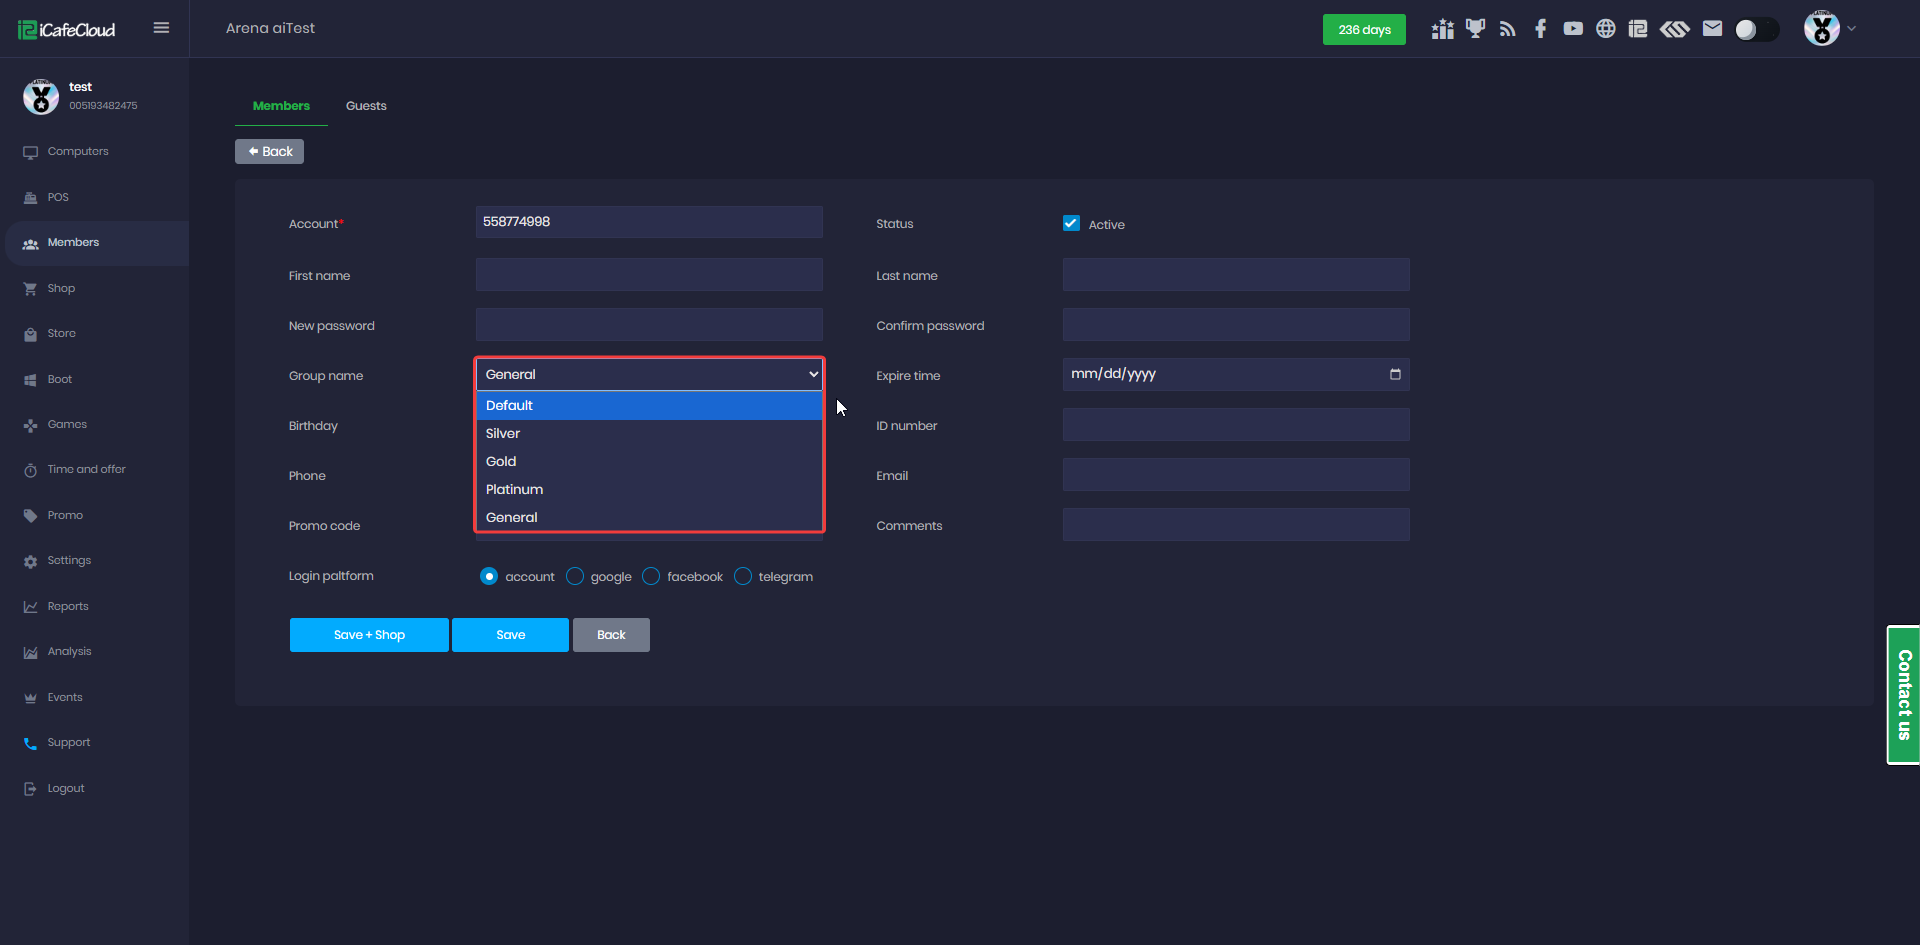The image size is (1920, 945).
Task: Open the mail envelope icon
Action: click(1712, 29)
